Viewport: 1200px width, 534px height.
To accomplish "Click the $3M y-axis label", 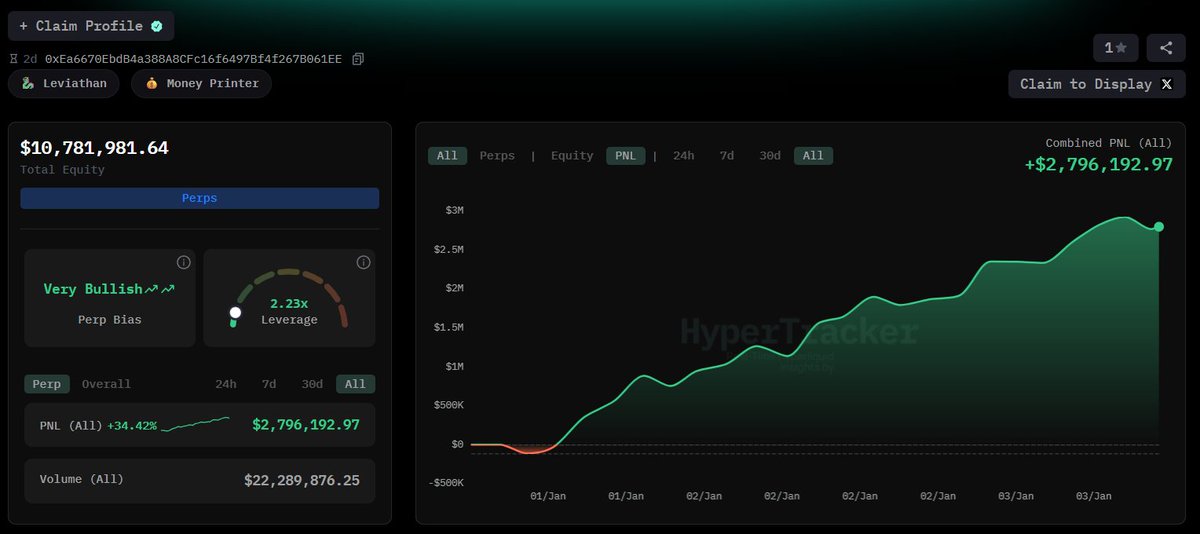I will tap(454, 210).
